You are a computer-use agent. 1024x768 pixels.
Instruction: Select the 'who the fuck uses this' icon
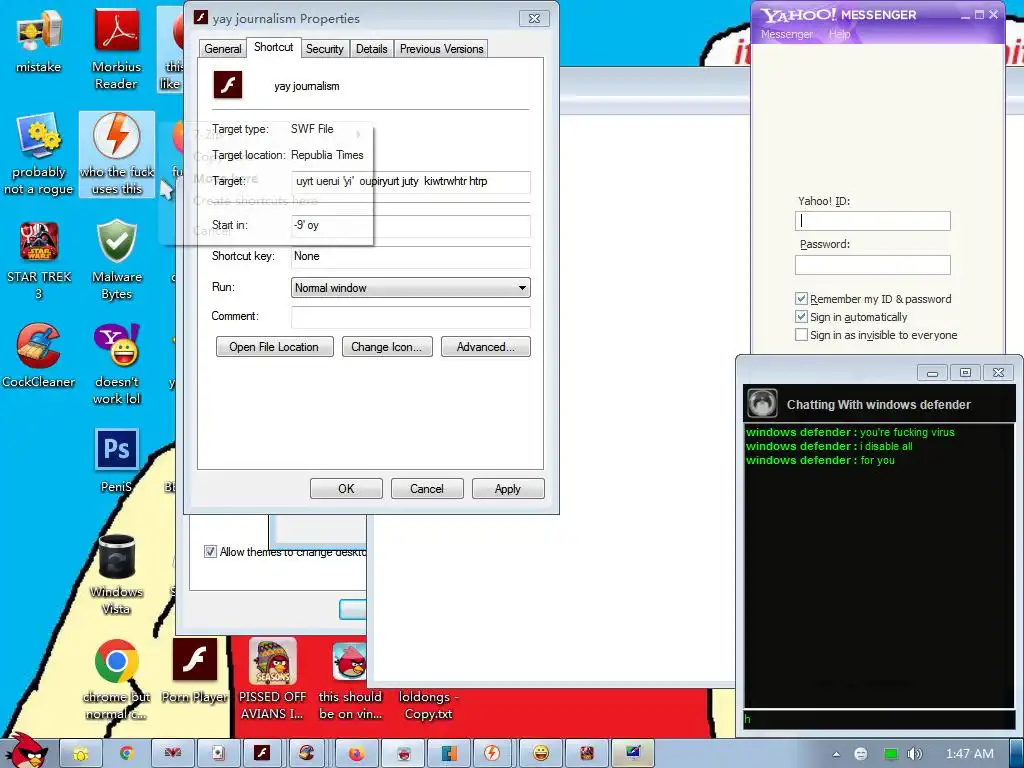click(x=117, y=154)
